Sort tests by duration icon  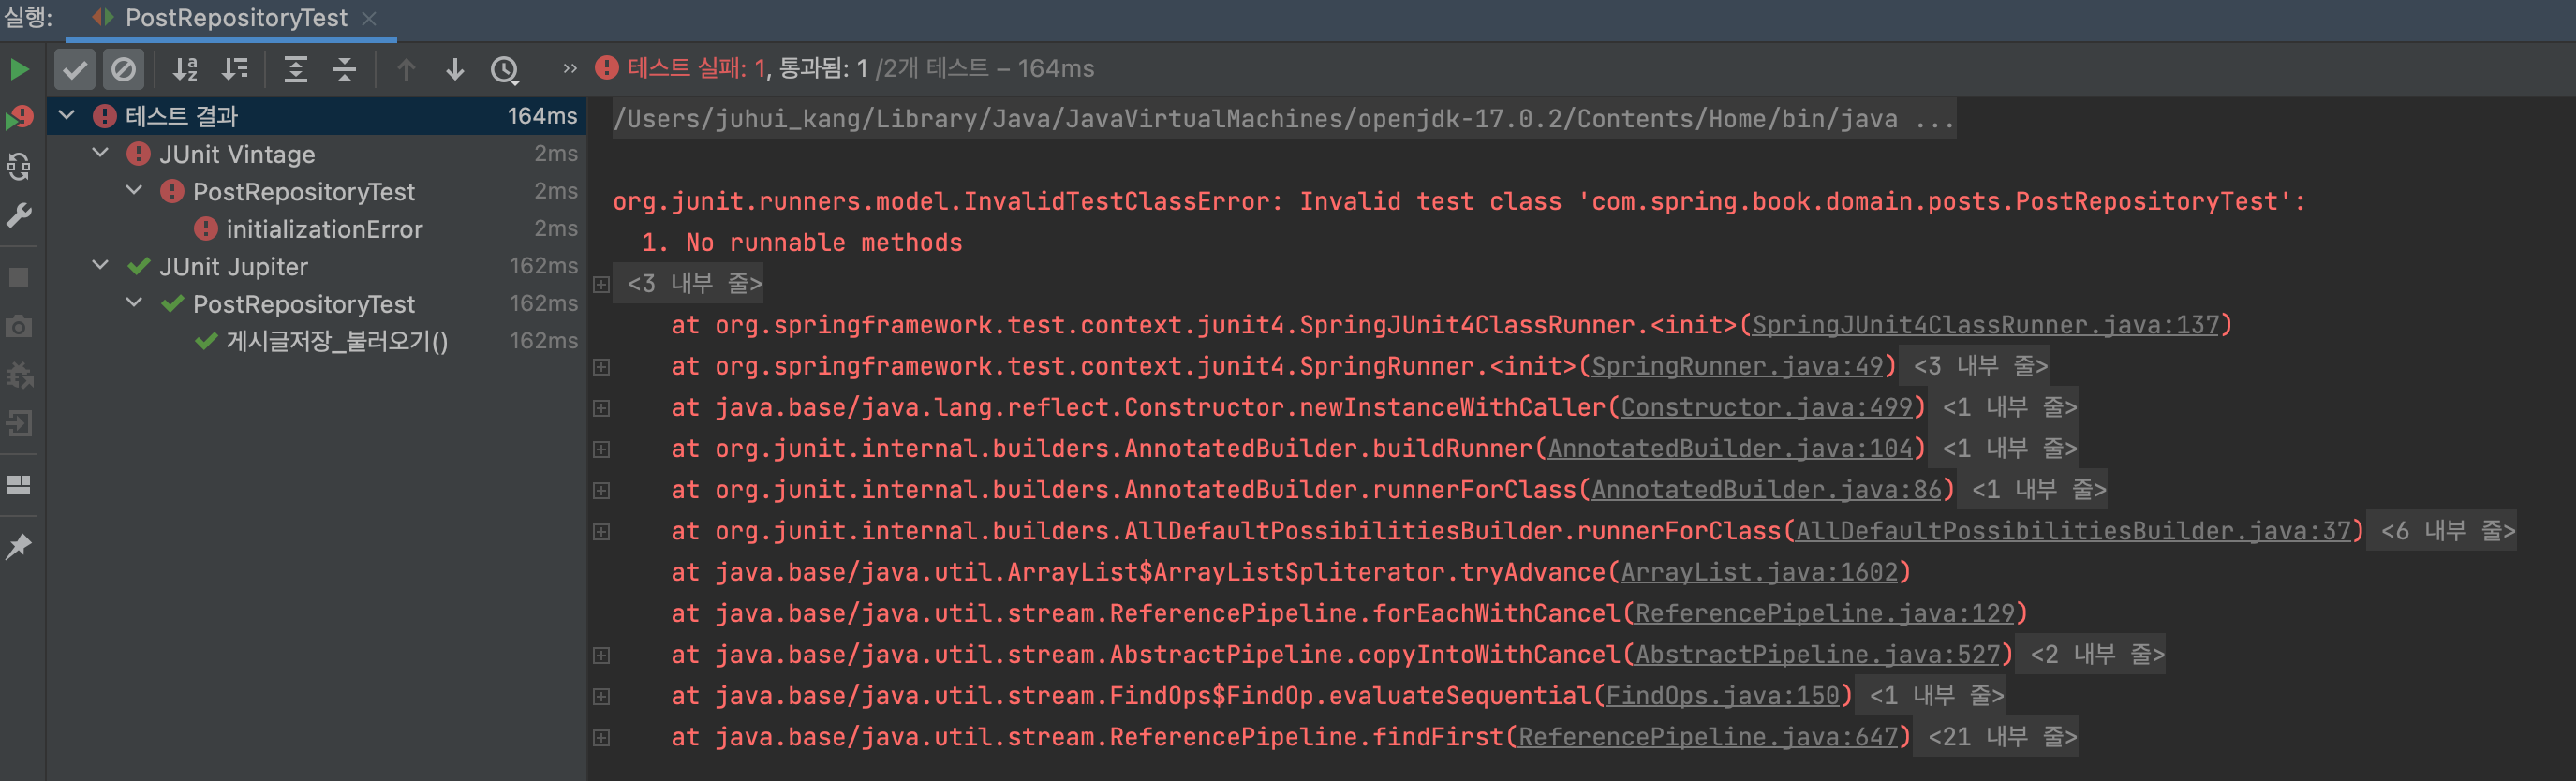tap(235, 69)
